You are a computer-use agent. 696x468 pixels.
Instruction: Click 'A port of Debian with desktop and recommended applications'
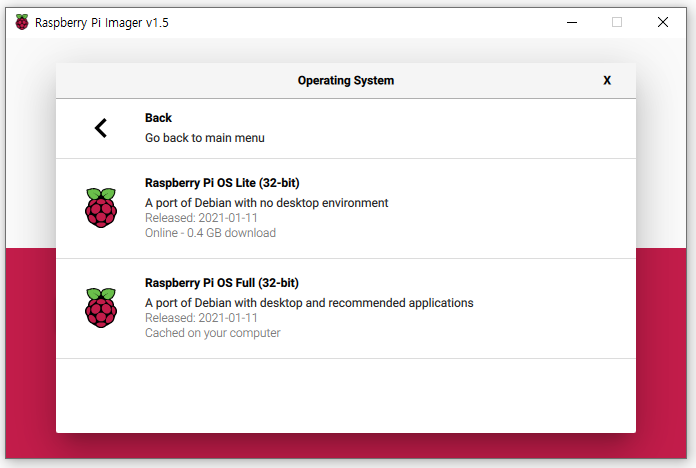309,303
